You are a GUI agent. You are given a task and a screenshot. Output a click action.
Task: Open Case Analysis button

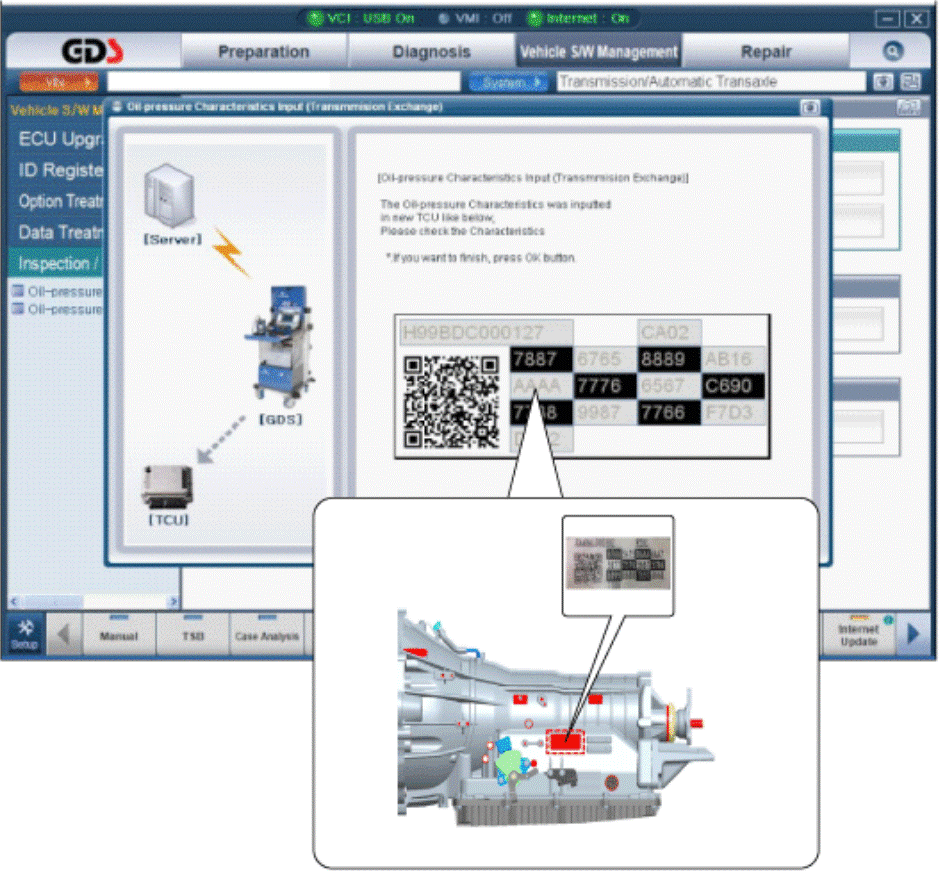tap(266, 634)
